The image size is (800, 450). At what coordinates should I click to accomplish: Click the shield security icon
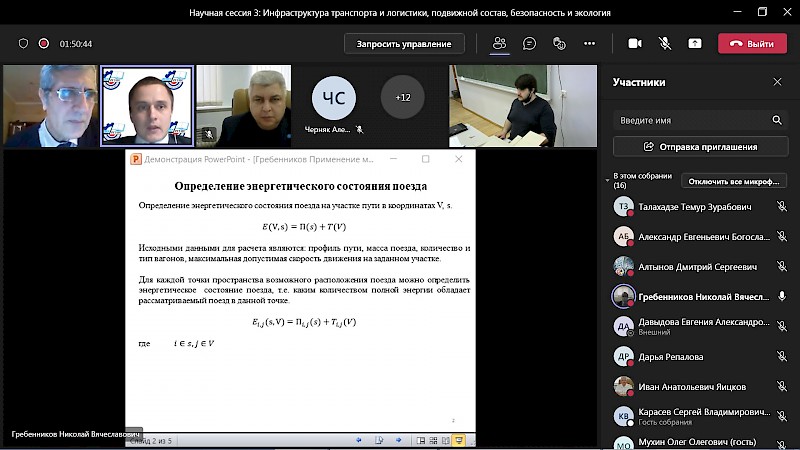[24, 44]
